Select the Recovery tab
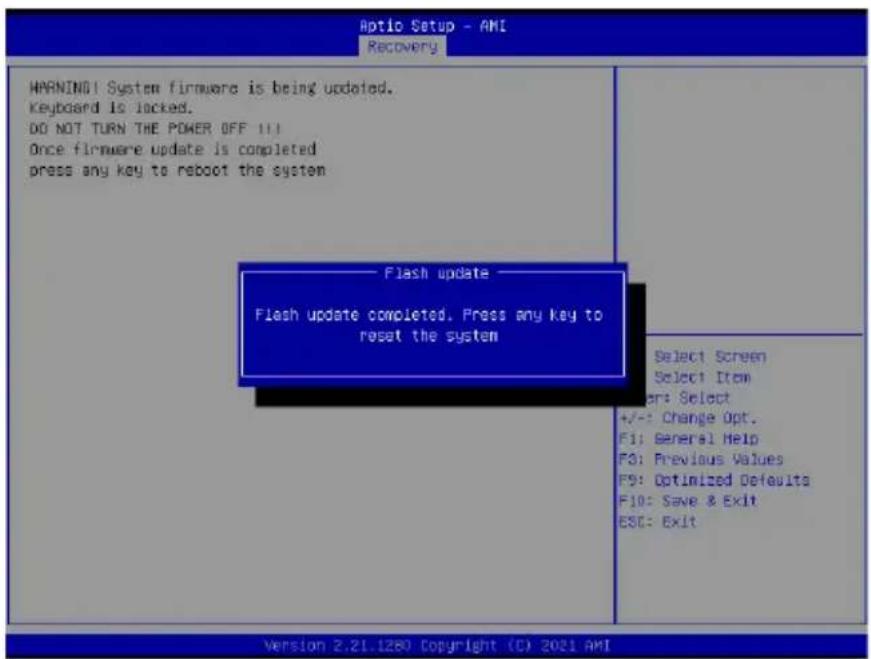The image size is (871, 659). pos(403,47)
